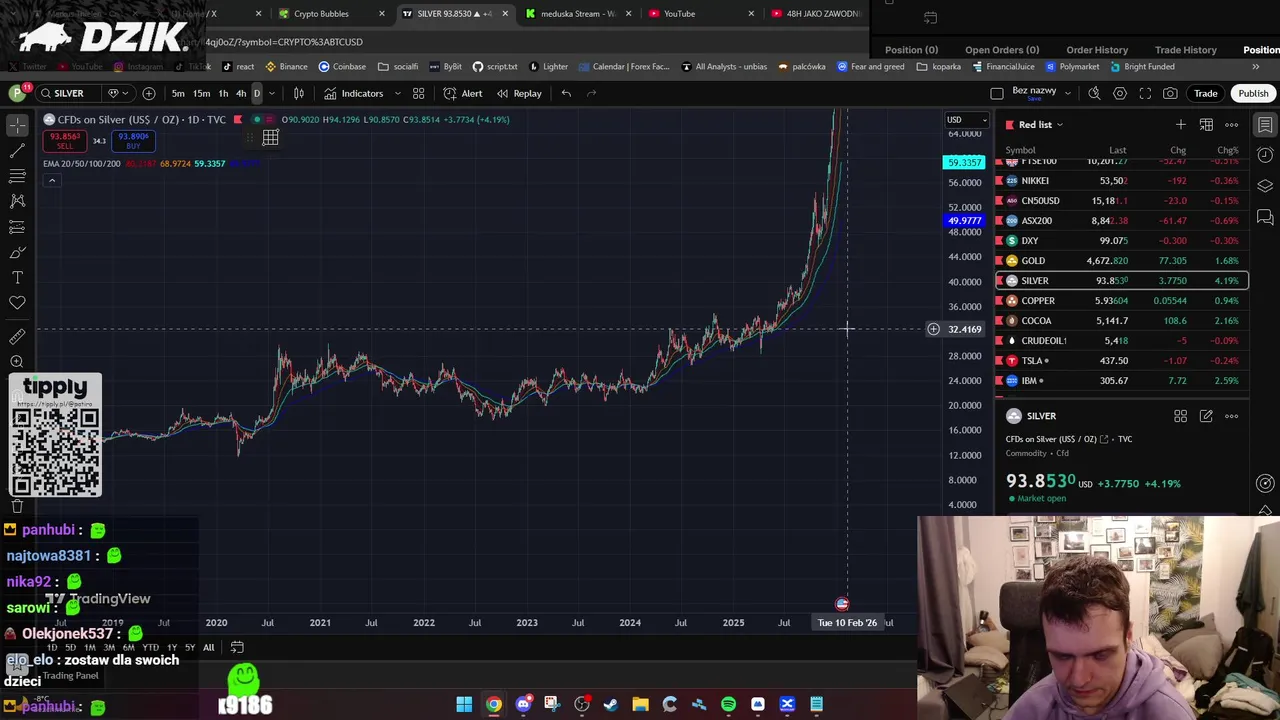Open the patterns drawing tool group
This screenshot has height=720, width=1280.
(x=17, y=201)
